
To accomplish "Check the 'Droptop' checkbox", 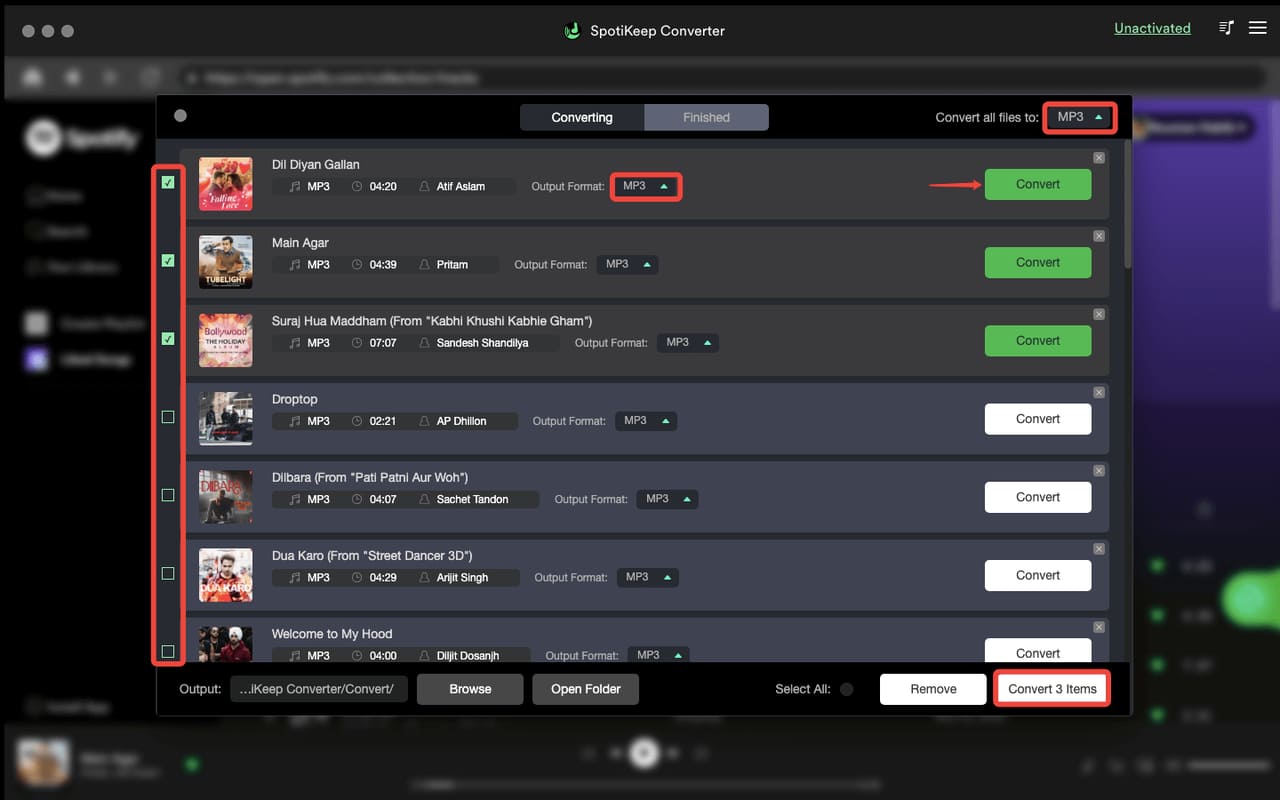I will click(x=168, y=417).
